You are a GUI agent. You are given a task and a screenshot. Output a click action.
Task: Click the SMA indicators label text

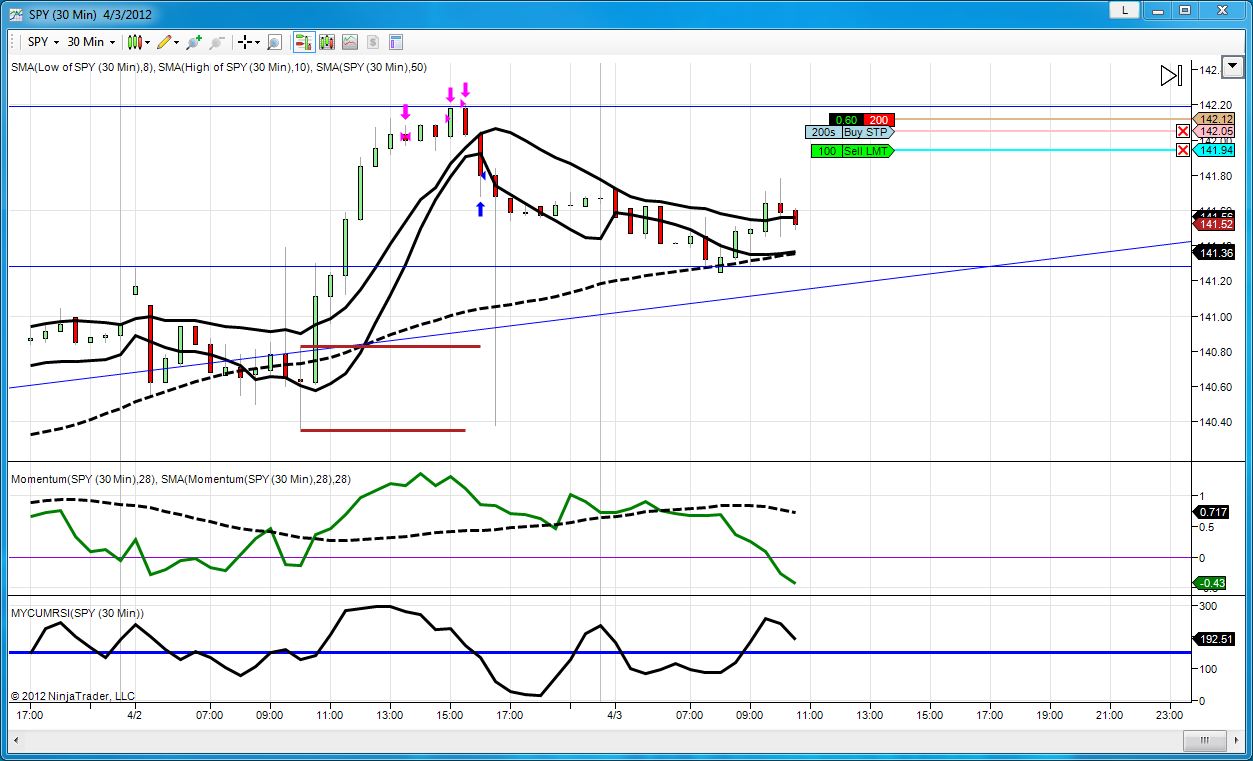[x=219, y=67]
